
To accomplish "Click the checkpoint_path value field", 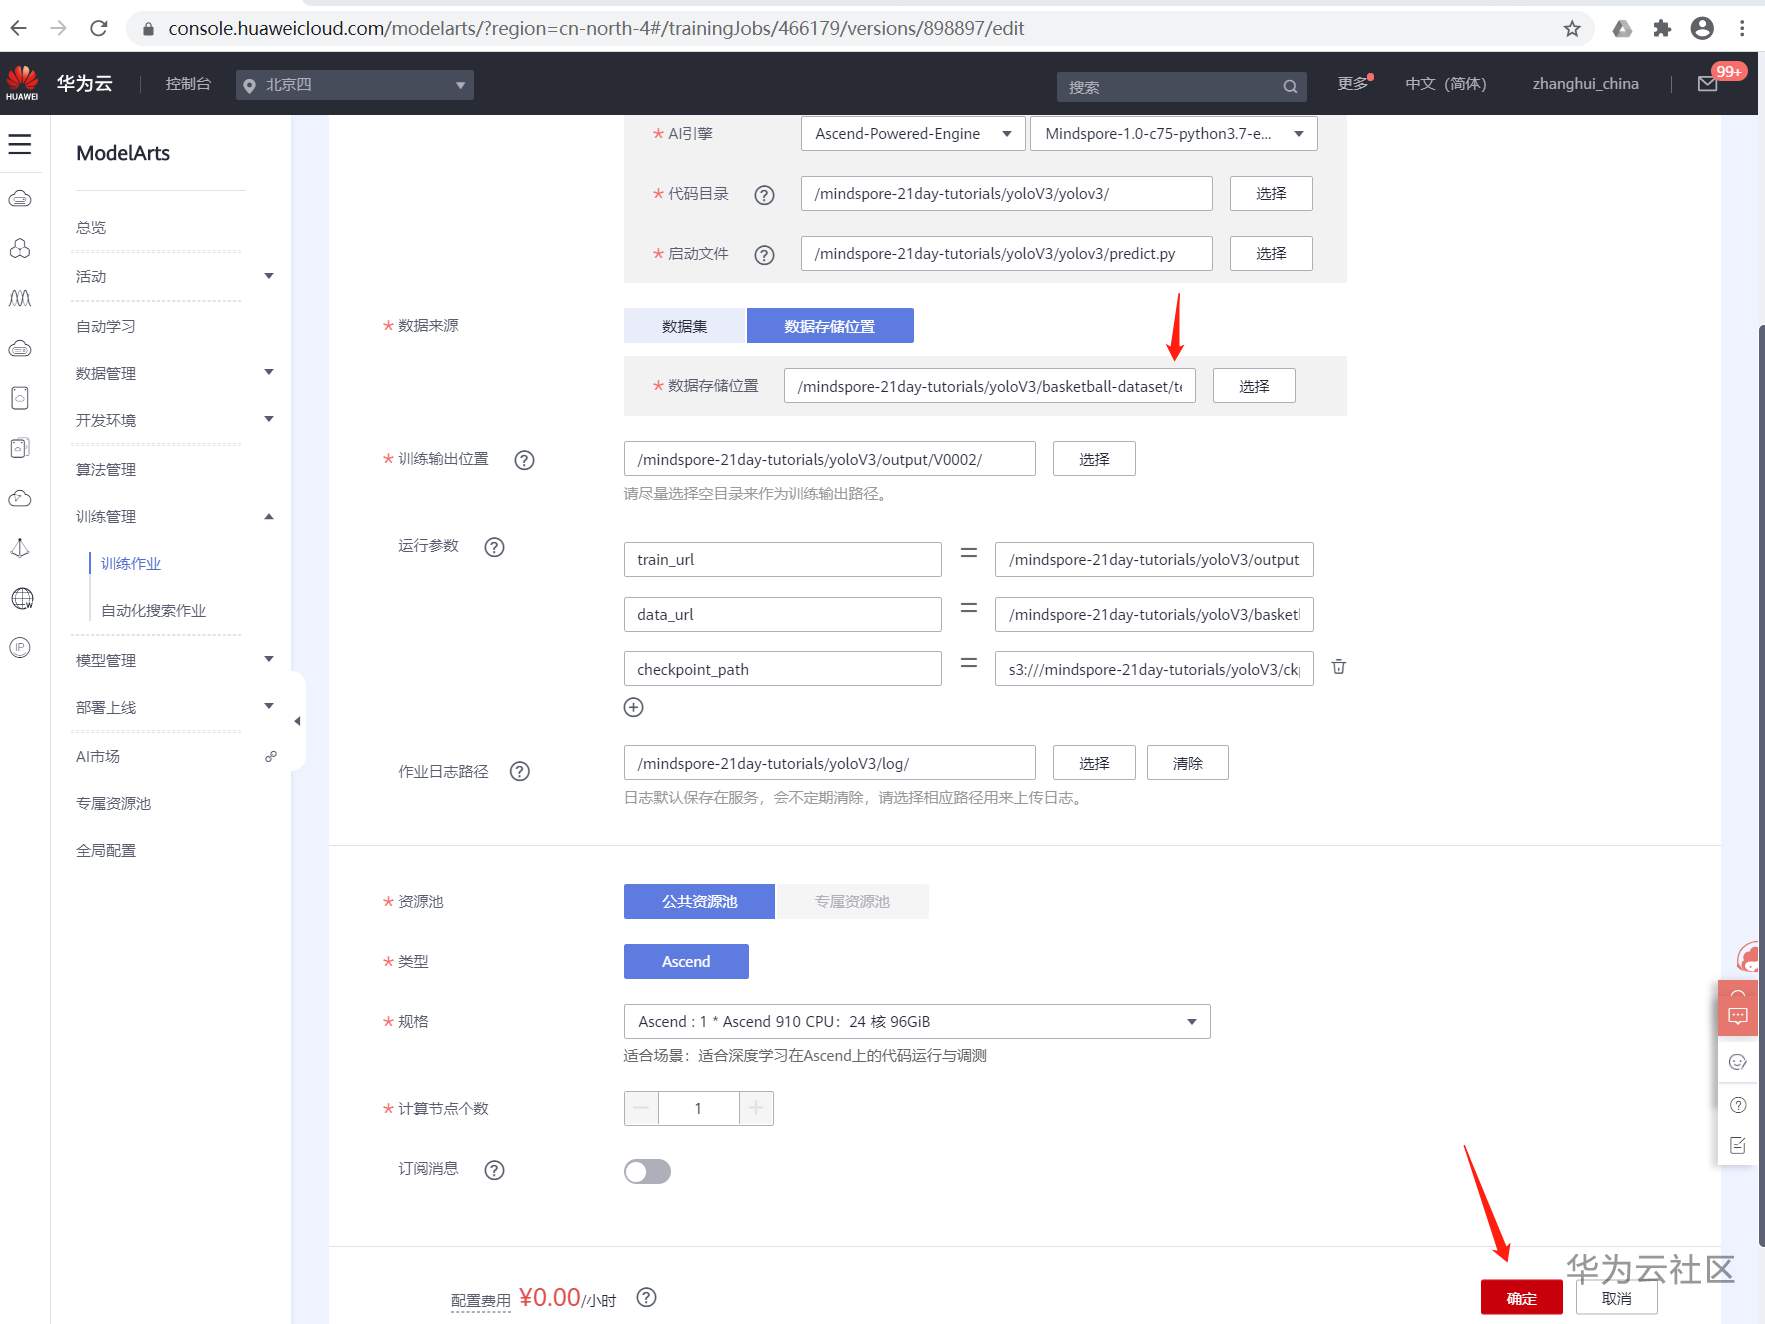I will [1154, 669].
